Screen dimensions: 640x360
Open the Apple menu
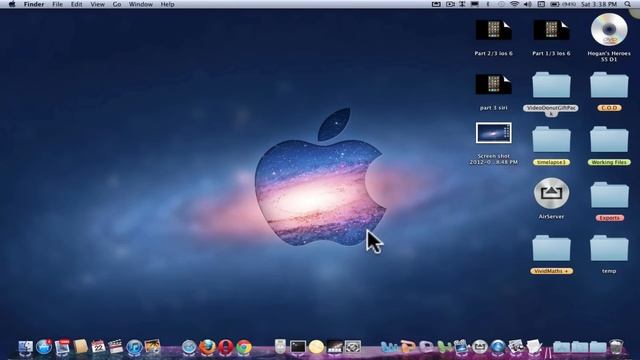click(x=12, y=4)
